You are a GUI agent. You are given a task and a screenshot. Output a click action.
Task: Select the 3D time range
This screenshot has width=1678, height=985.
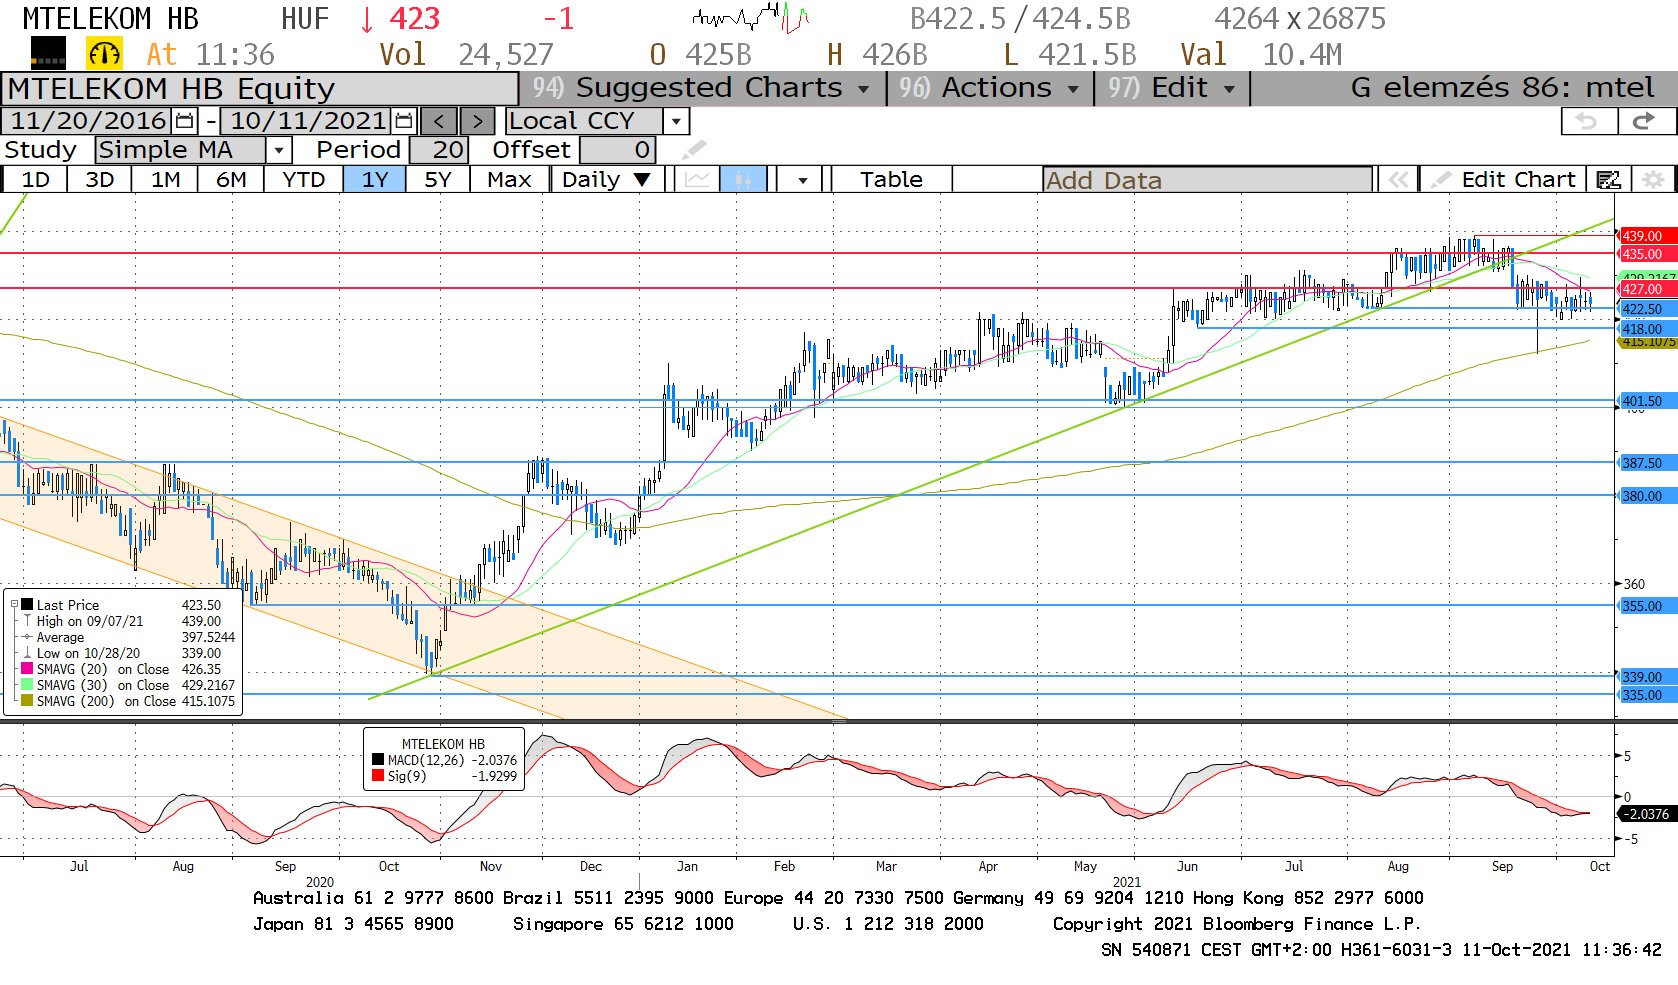point(100,179)
